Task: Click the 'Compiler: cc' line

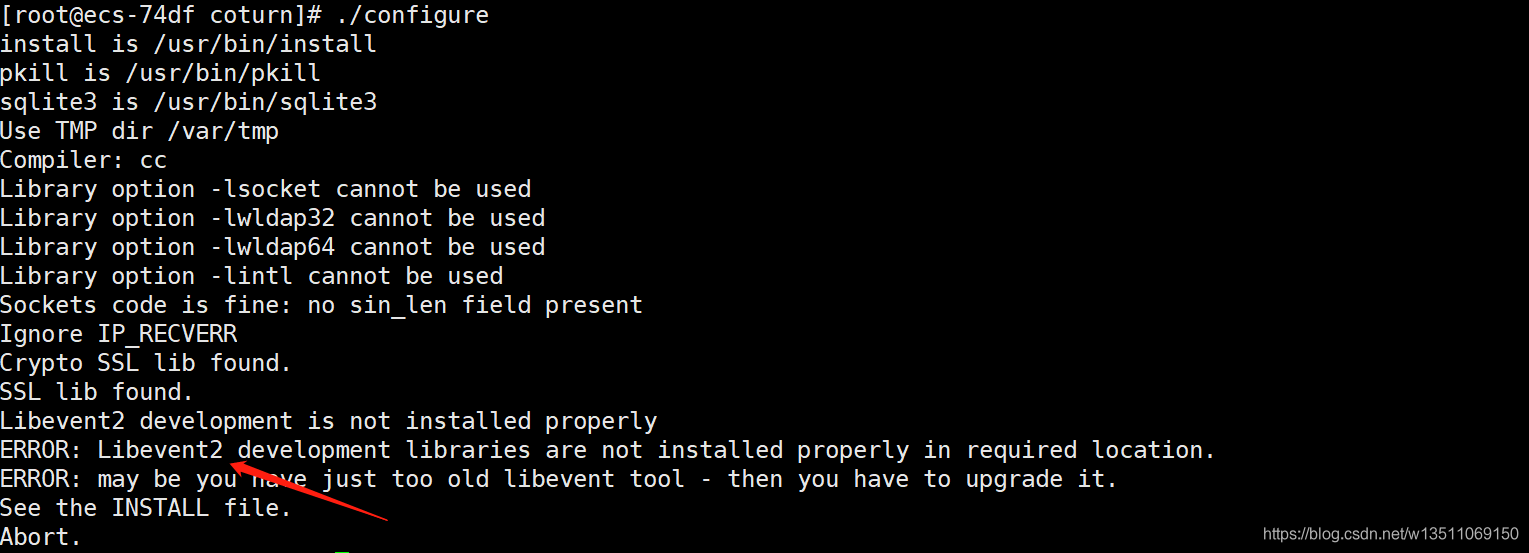Action: [x=83, y=160]
